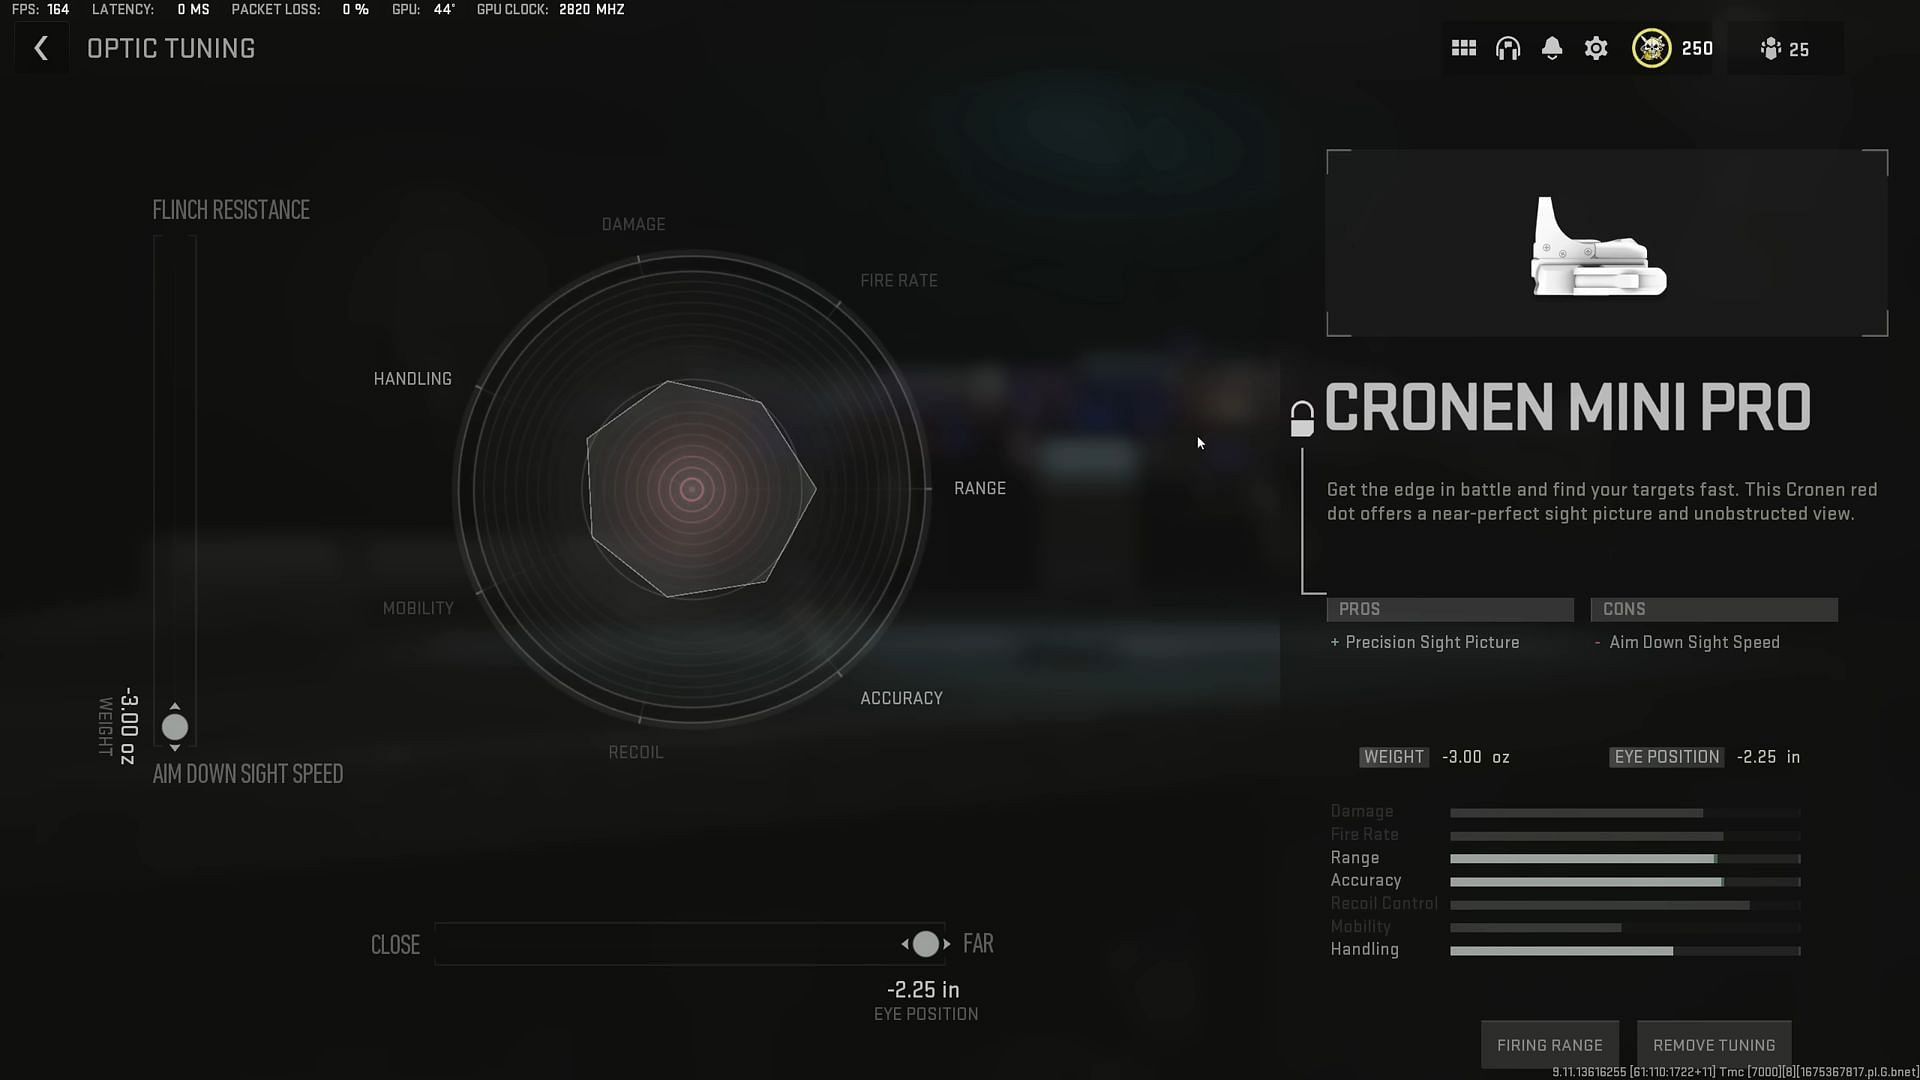
Task: Click the notifications bell icon
Action: click(x=1551, y=49)
